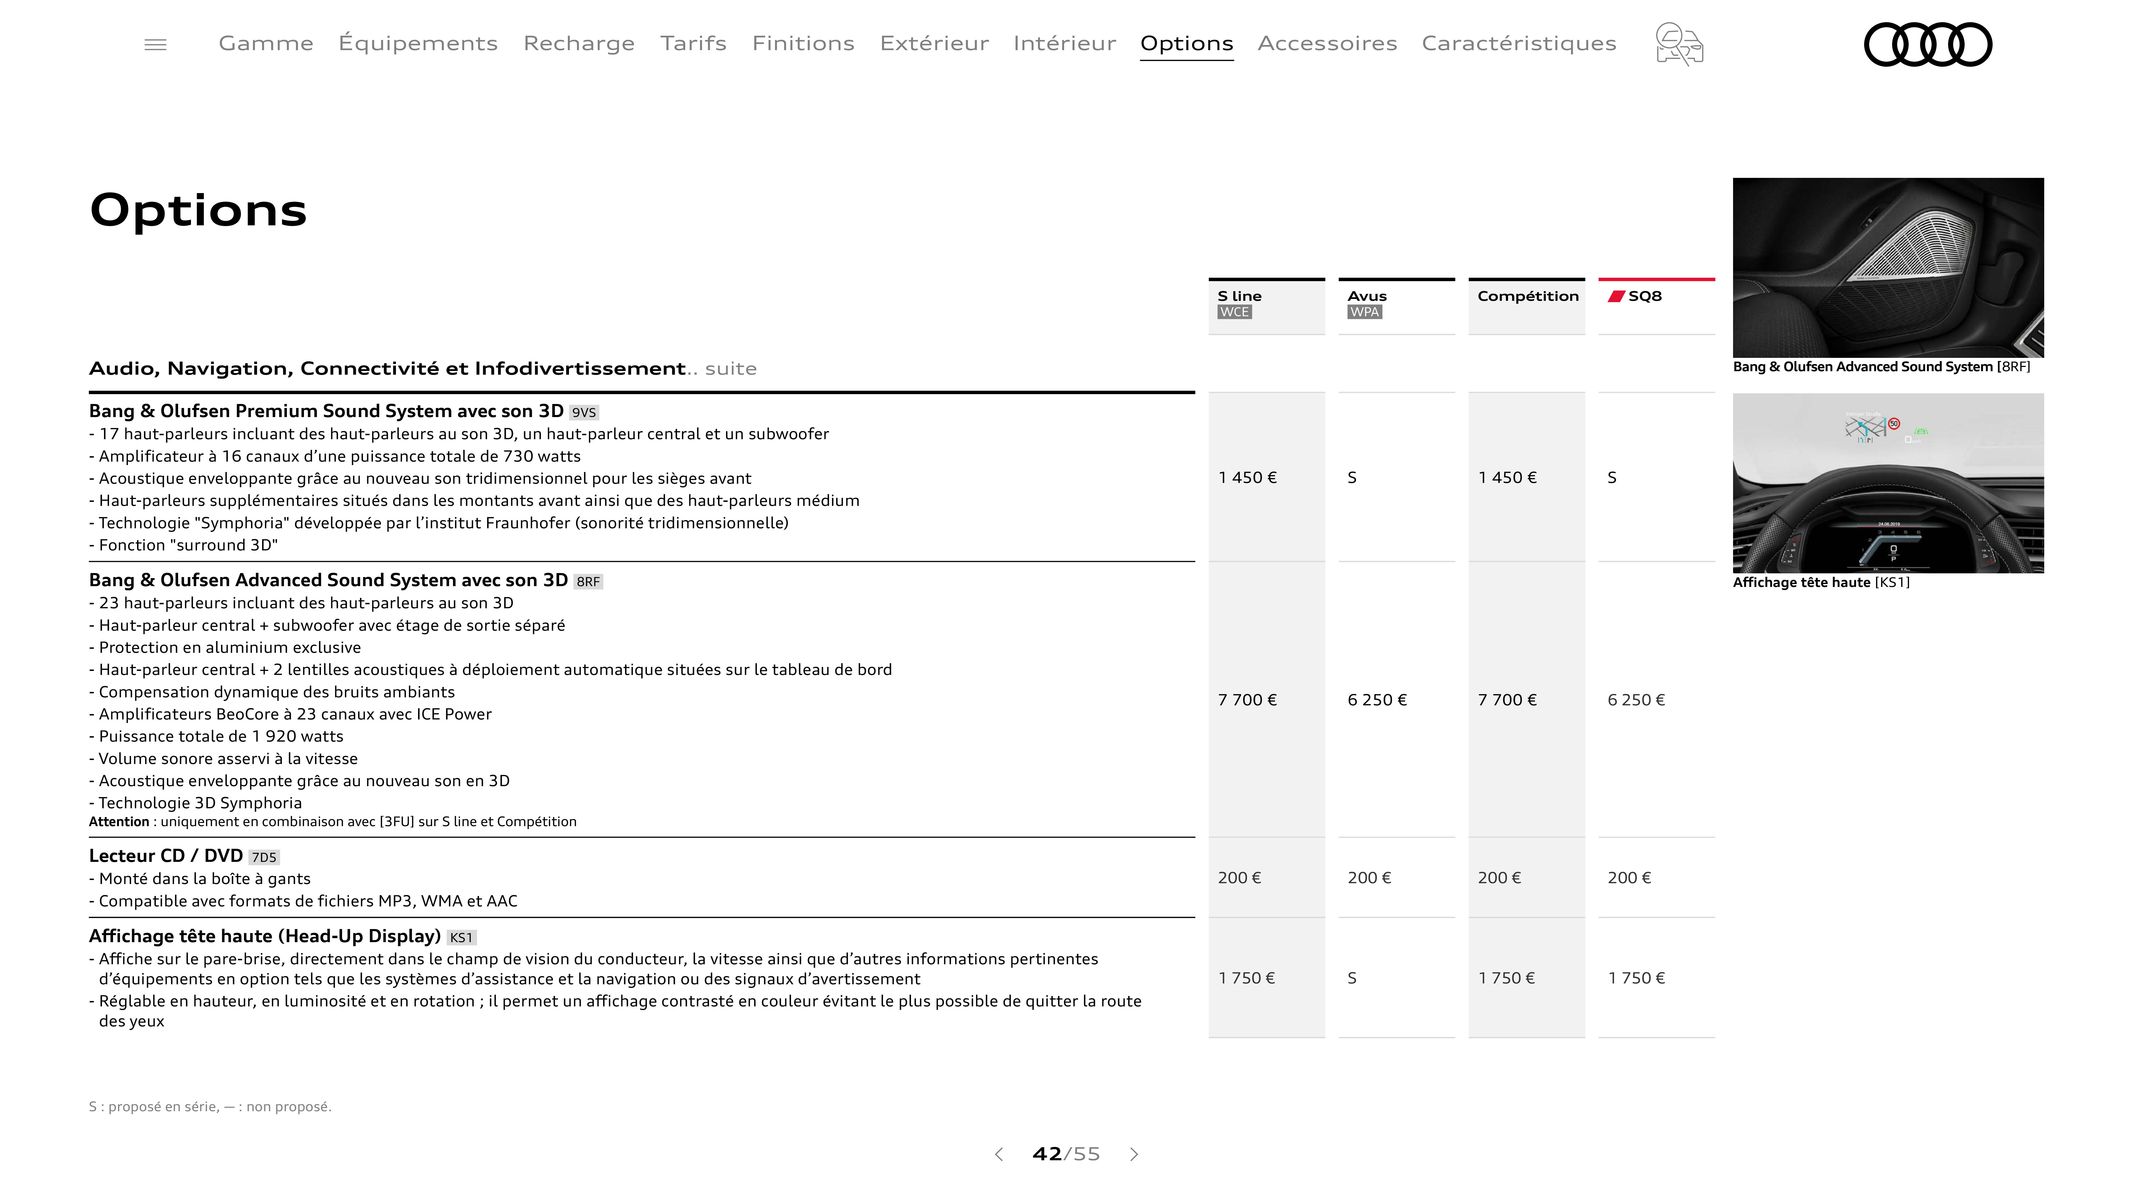Click S line price 1 450 € for 9VS
Screen dimensions: 2133x1200
point(1247,478)
